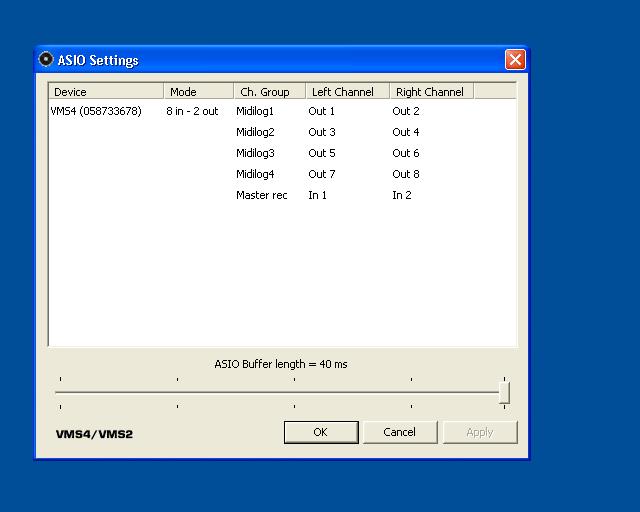
Task: Close the ASIO Settings dialog
Action: pyautogui.click(x=515, y=60)
